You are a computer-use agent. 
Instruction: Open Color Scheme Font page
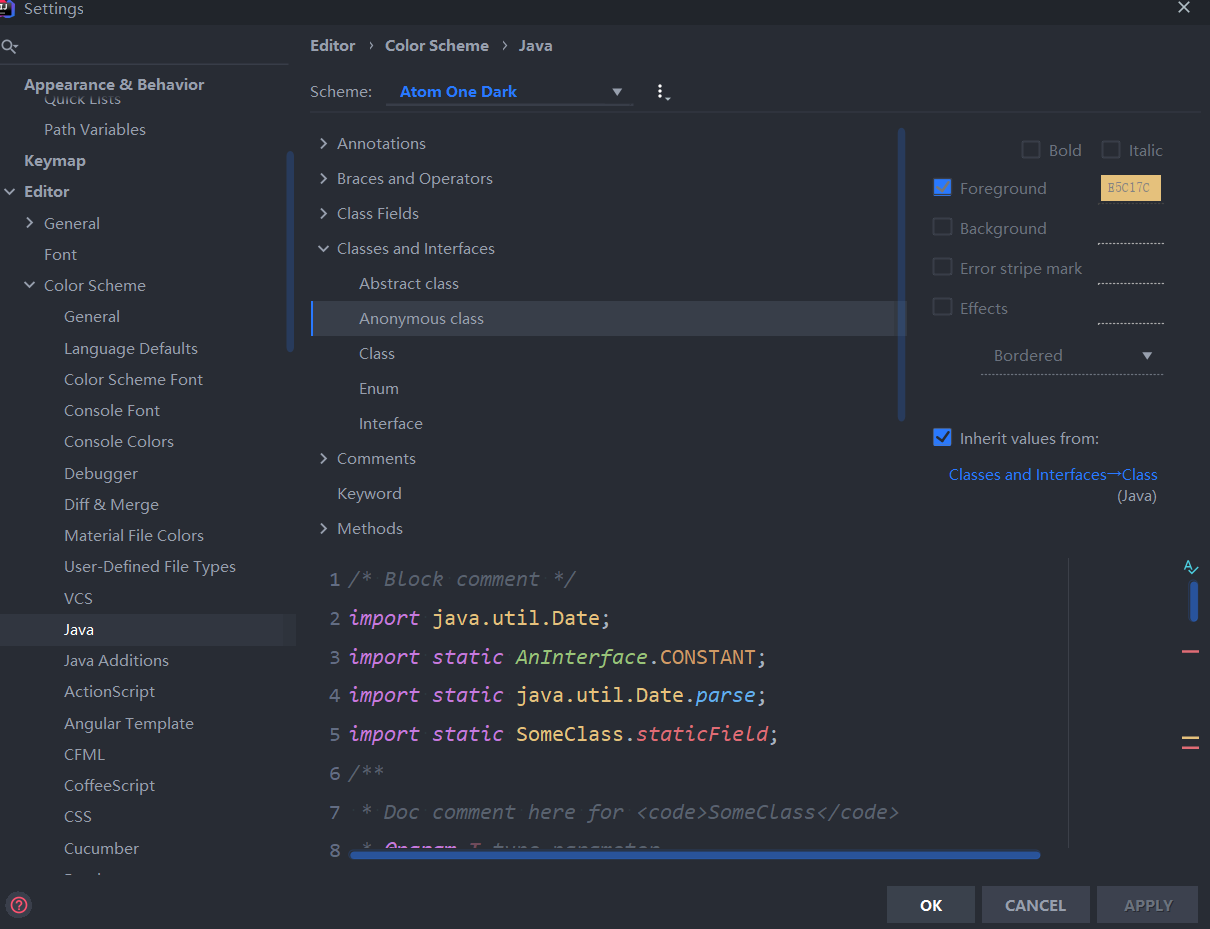point(133,380)
